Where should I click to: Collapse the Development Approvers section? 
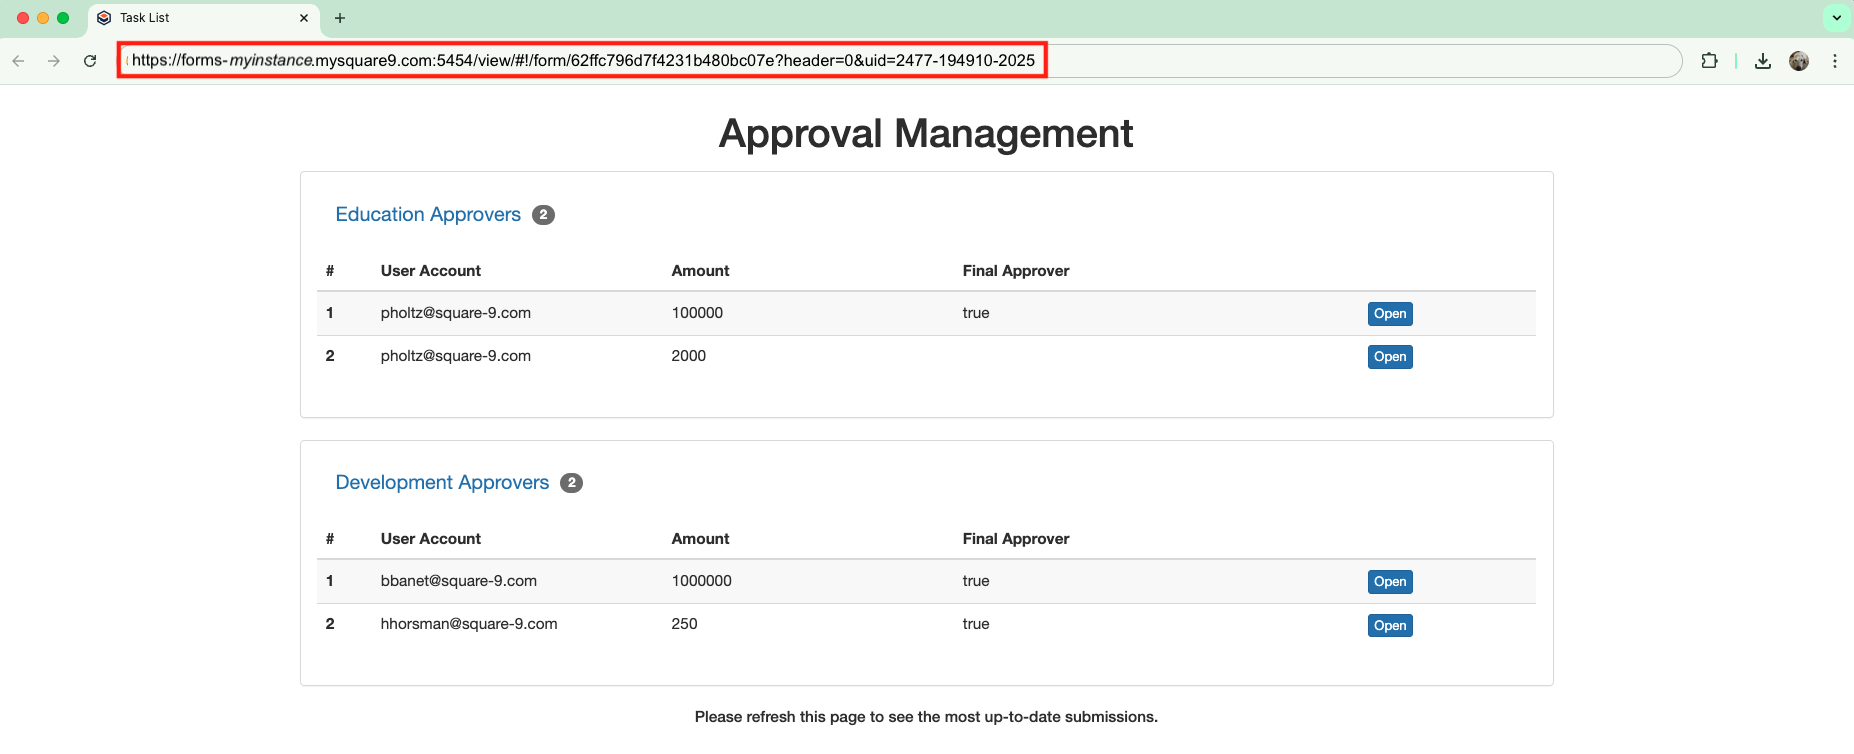pos(442,483)
